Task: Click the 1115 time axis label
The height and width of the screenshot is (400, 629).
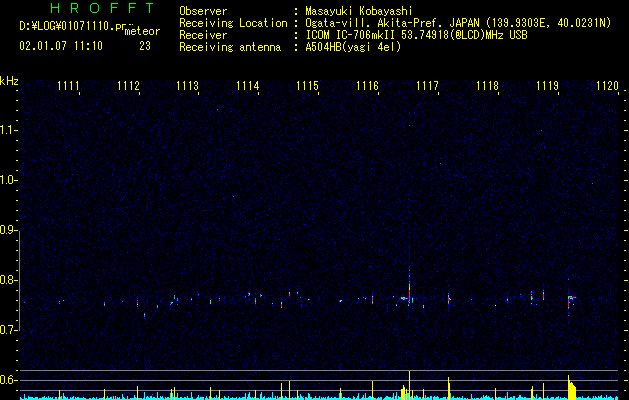Action: 307,86
